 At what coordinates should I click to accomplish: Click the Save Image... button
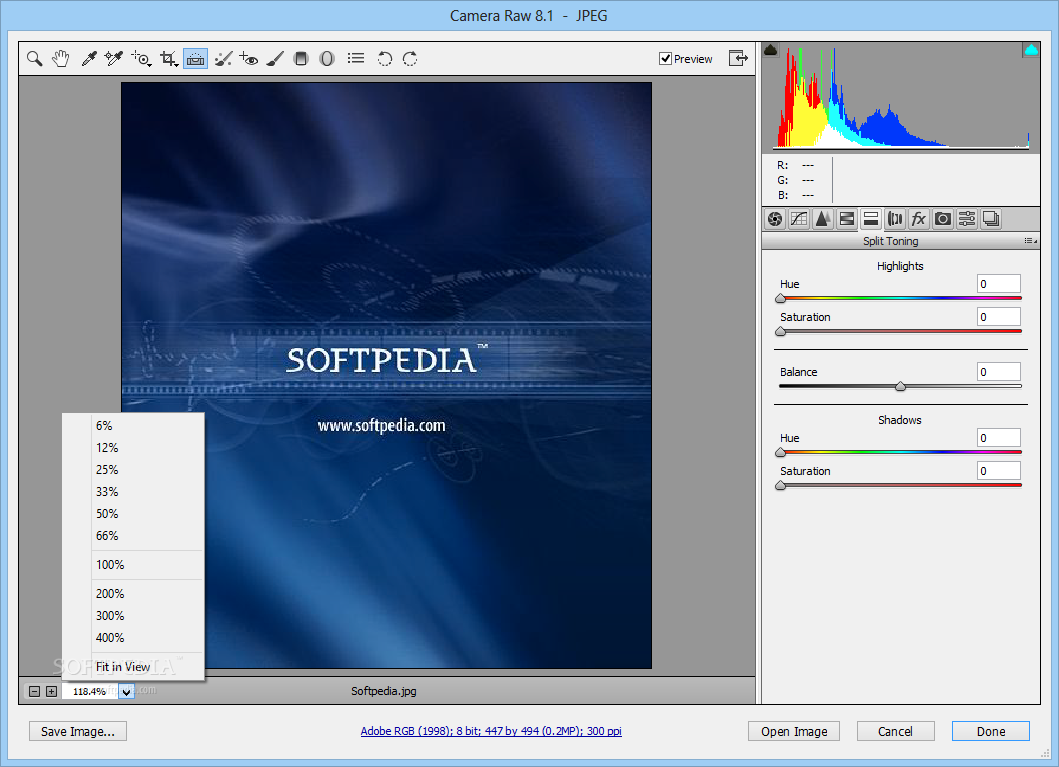coord(78,731)
